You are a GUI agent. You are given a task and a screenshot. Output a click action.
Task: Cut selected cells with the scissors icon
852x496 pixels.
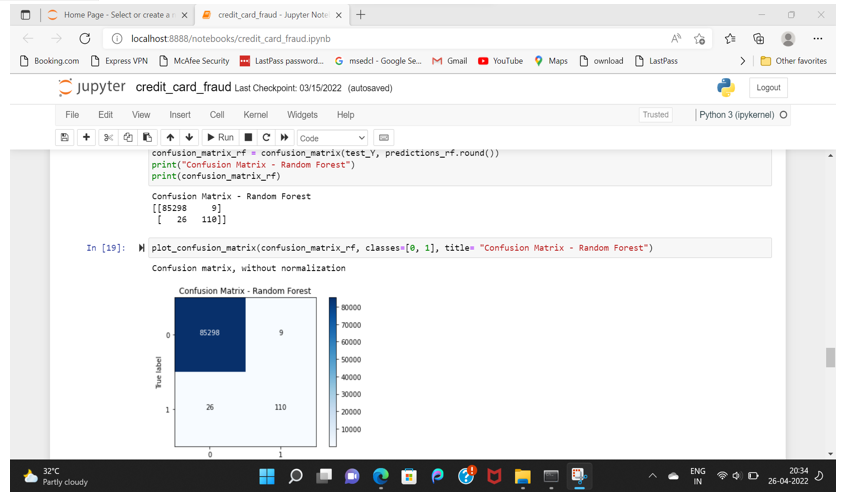tap(108, 137)
